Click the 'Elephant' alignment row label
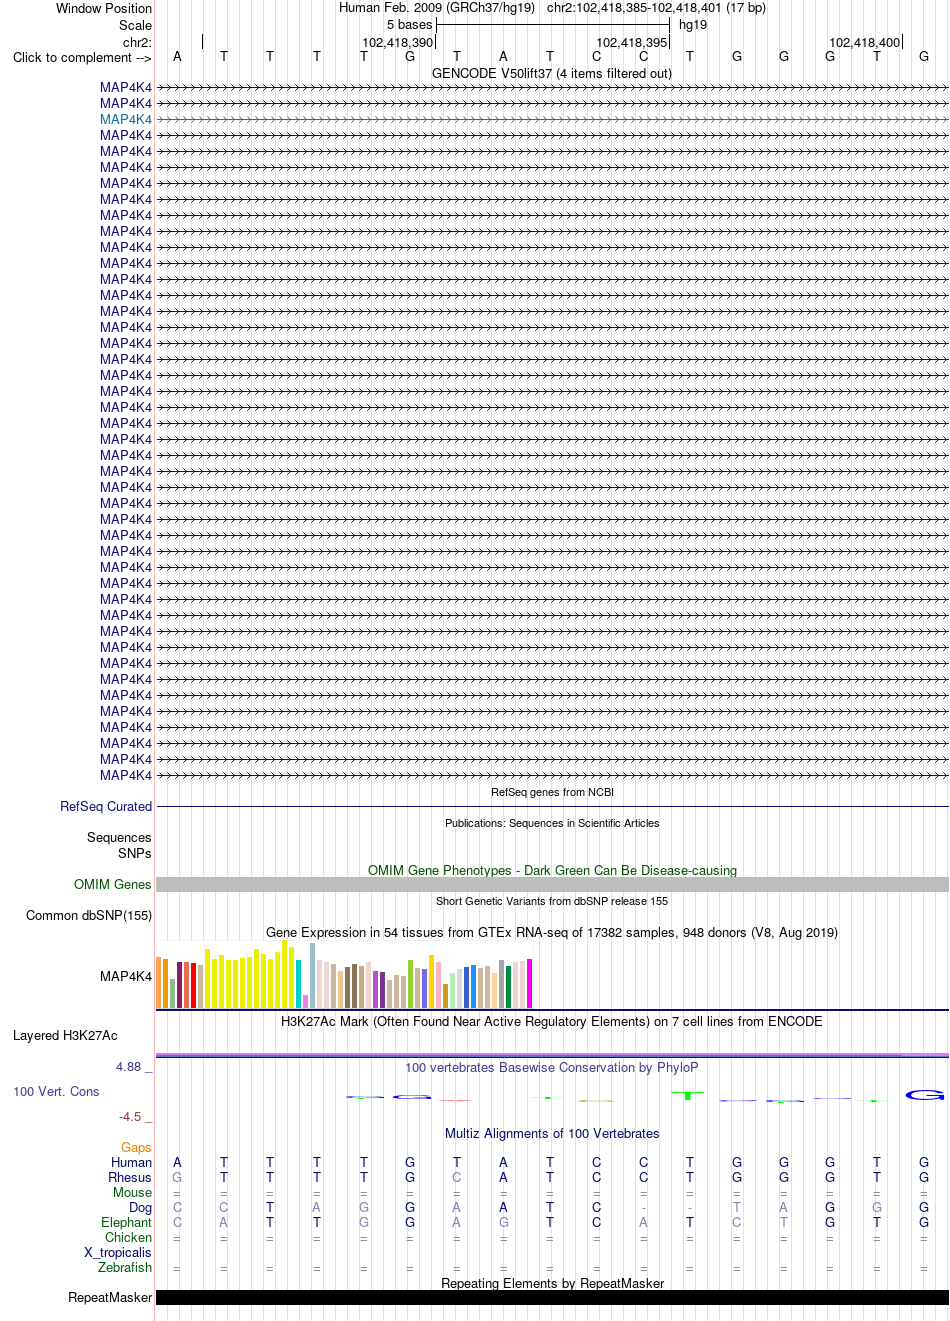950x1321 pixels. click(126, 1223)
